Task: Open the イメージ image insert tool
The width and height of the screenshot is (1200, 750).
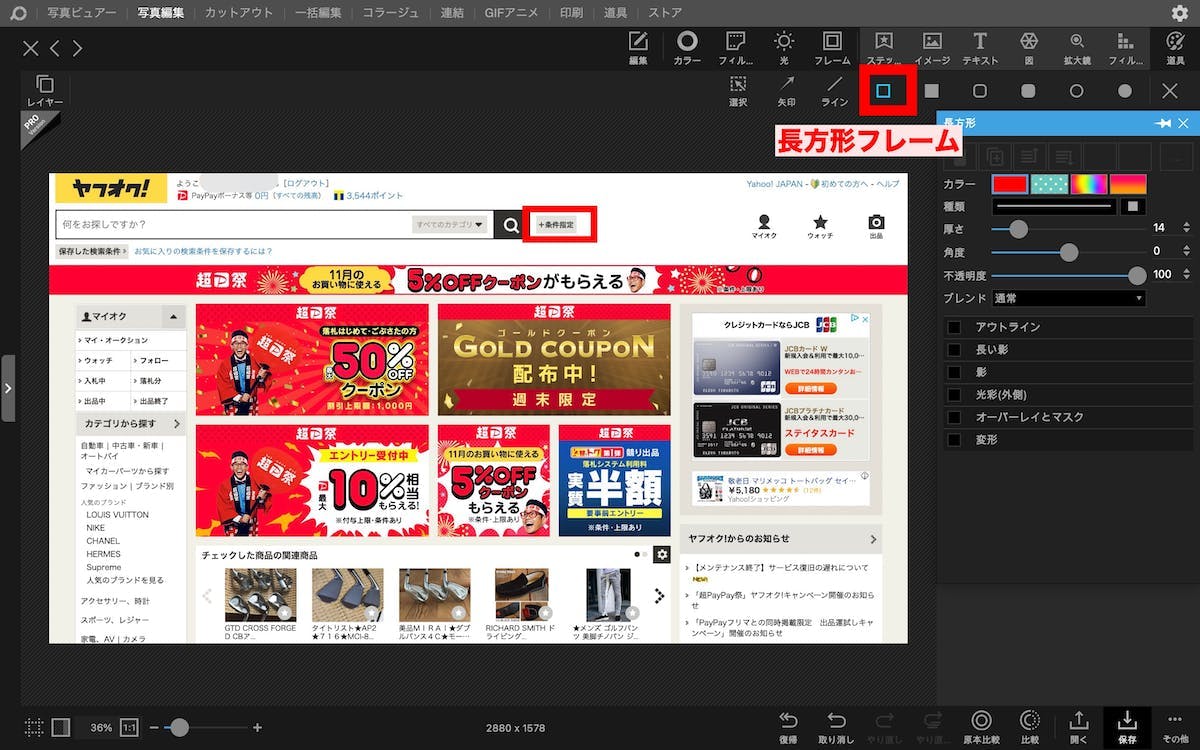Action: pos(932,47)
